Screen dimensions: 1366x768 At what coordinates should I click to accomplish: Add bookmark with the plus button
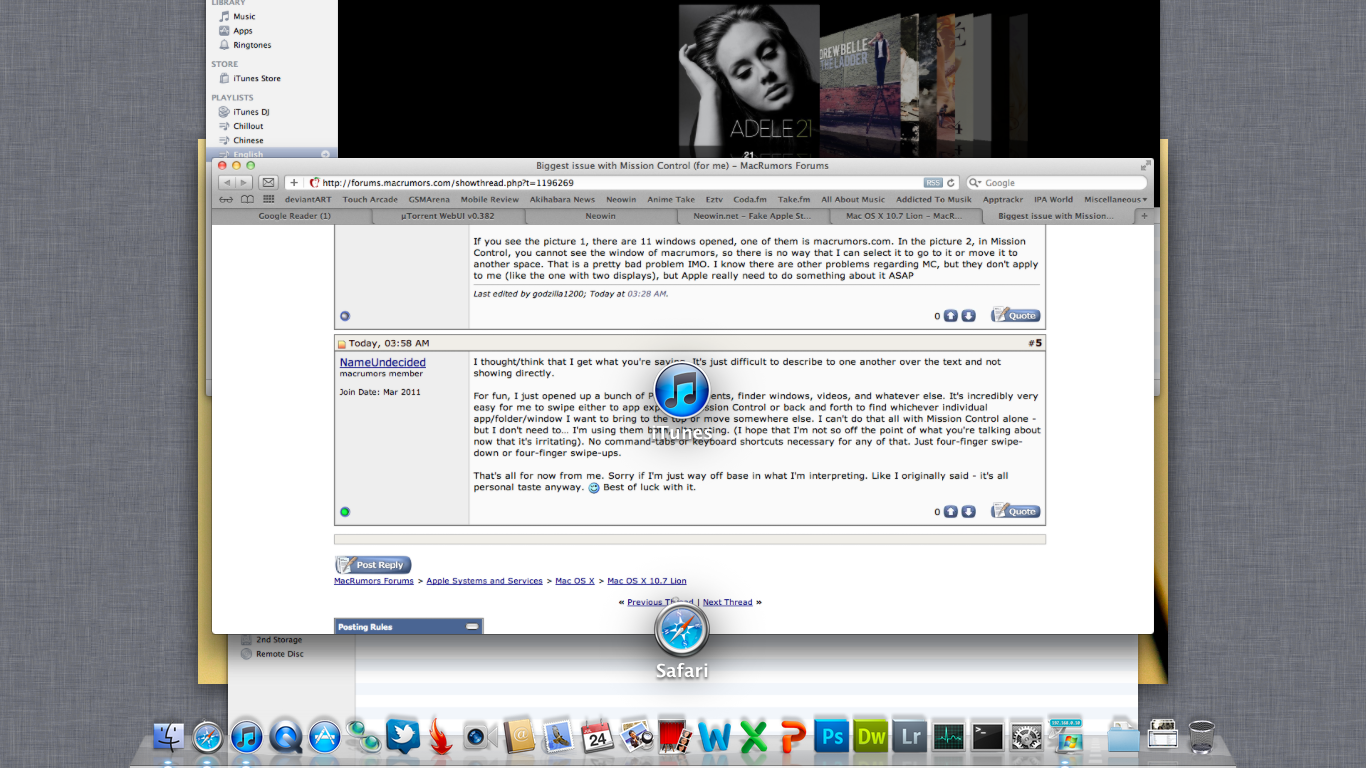pyautogui.click(x=294, y=183)
